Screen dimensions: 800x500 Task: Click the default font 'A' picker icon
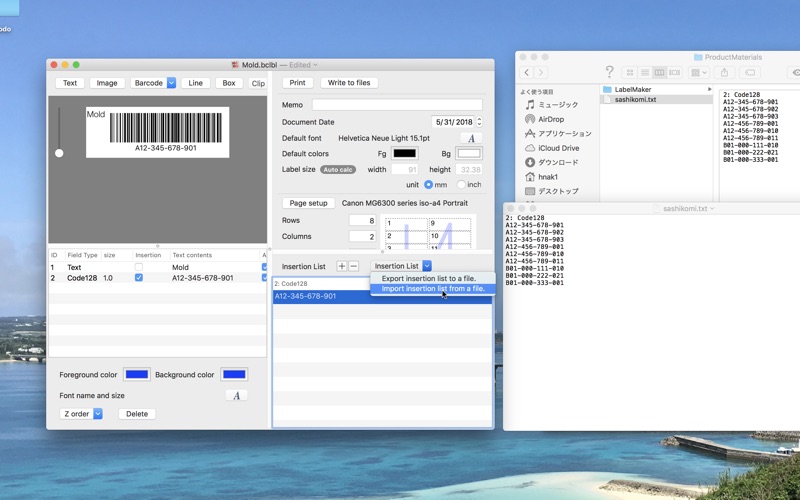[x=471, y=138]
